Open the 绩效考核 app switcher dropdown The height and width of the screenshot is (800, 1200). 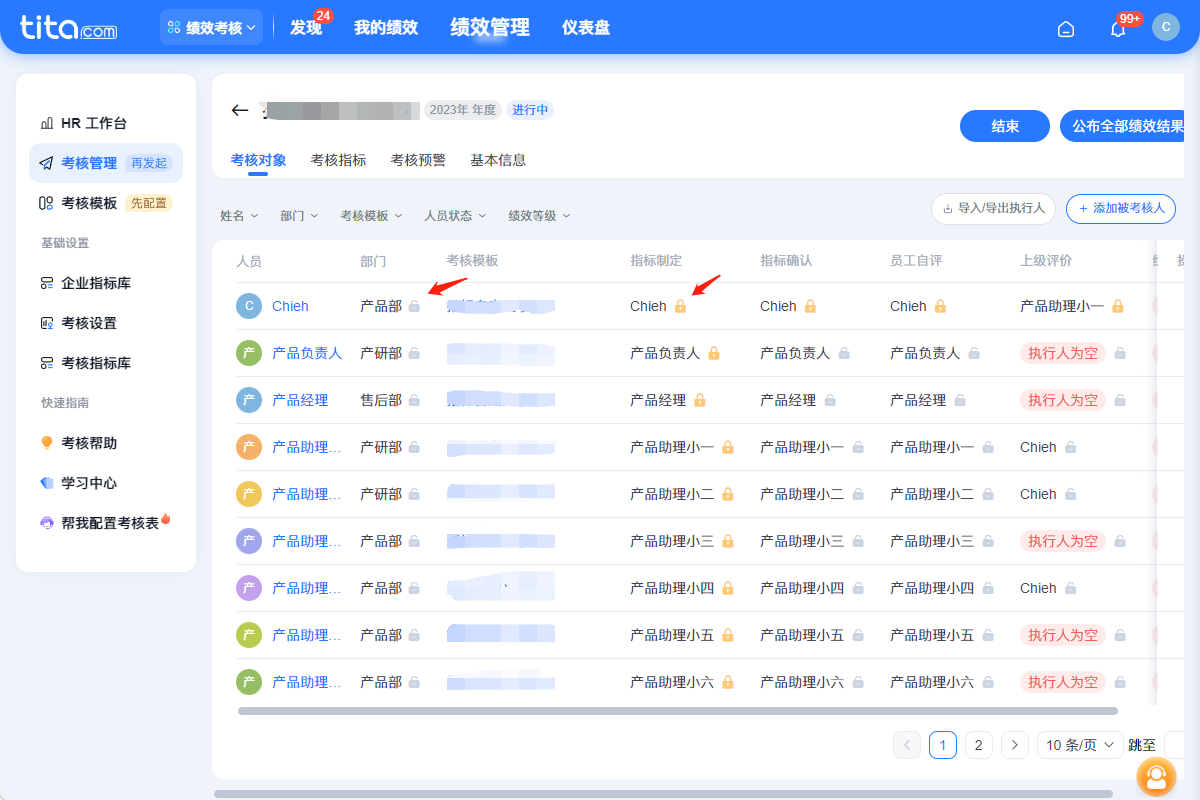(211, 27)
